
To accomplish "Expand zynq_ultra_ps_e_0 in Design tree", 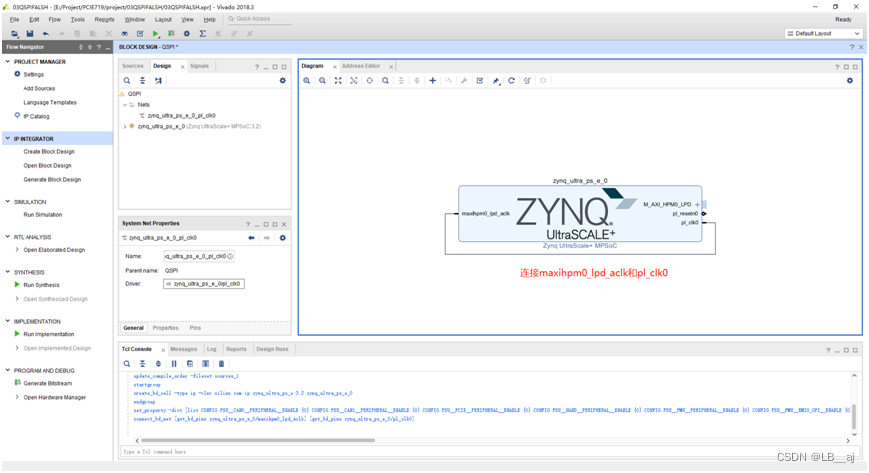I will coord(125,126).
